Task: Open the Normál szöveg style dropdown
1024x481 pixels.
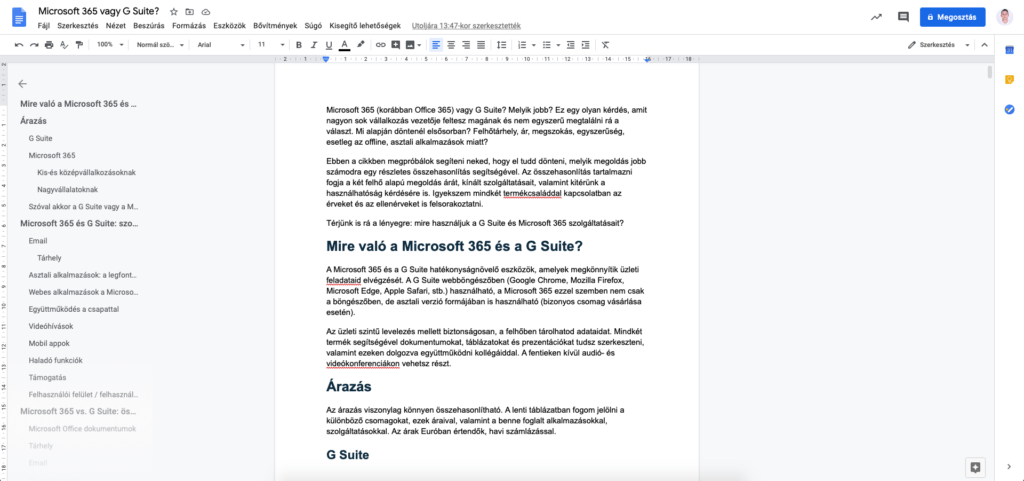Action: click(160, 45)
